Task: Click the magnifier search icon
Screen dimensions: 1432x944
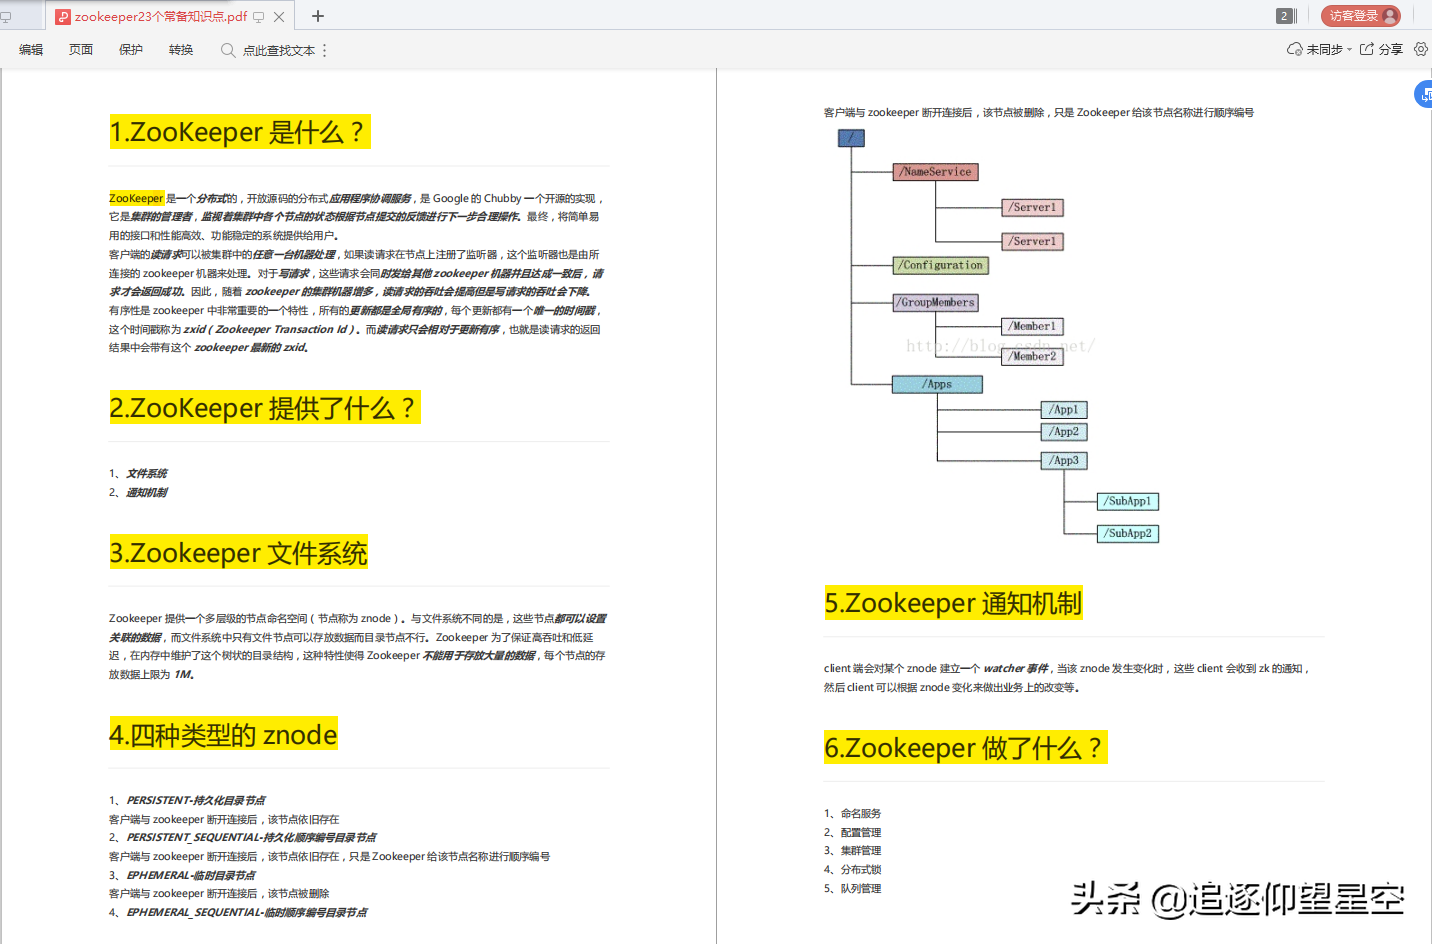Action: [x=228, y=50]
